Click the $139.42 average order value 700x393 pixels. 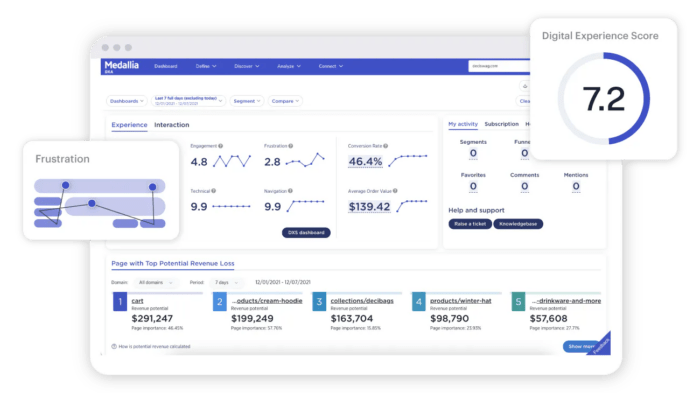(369, 207)
